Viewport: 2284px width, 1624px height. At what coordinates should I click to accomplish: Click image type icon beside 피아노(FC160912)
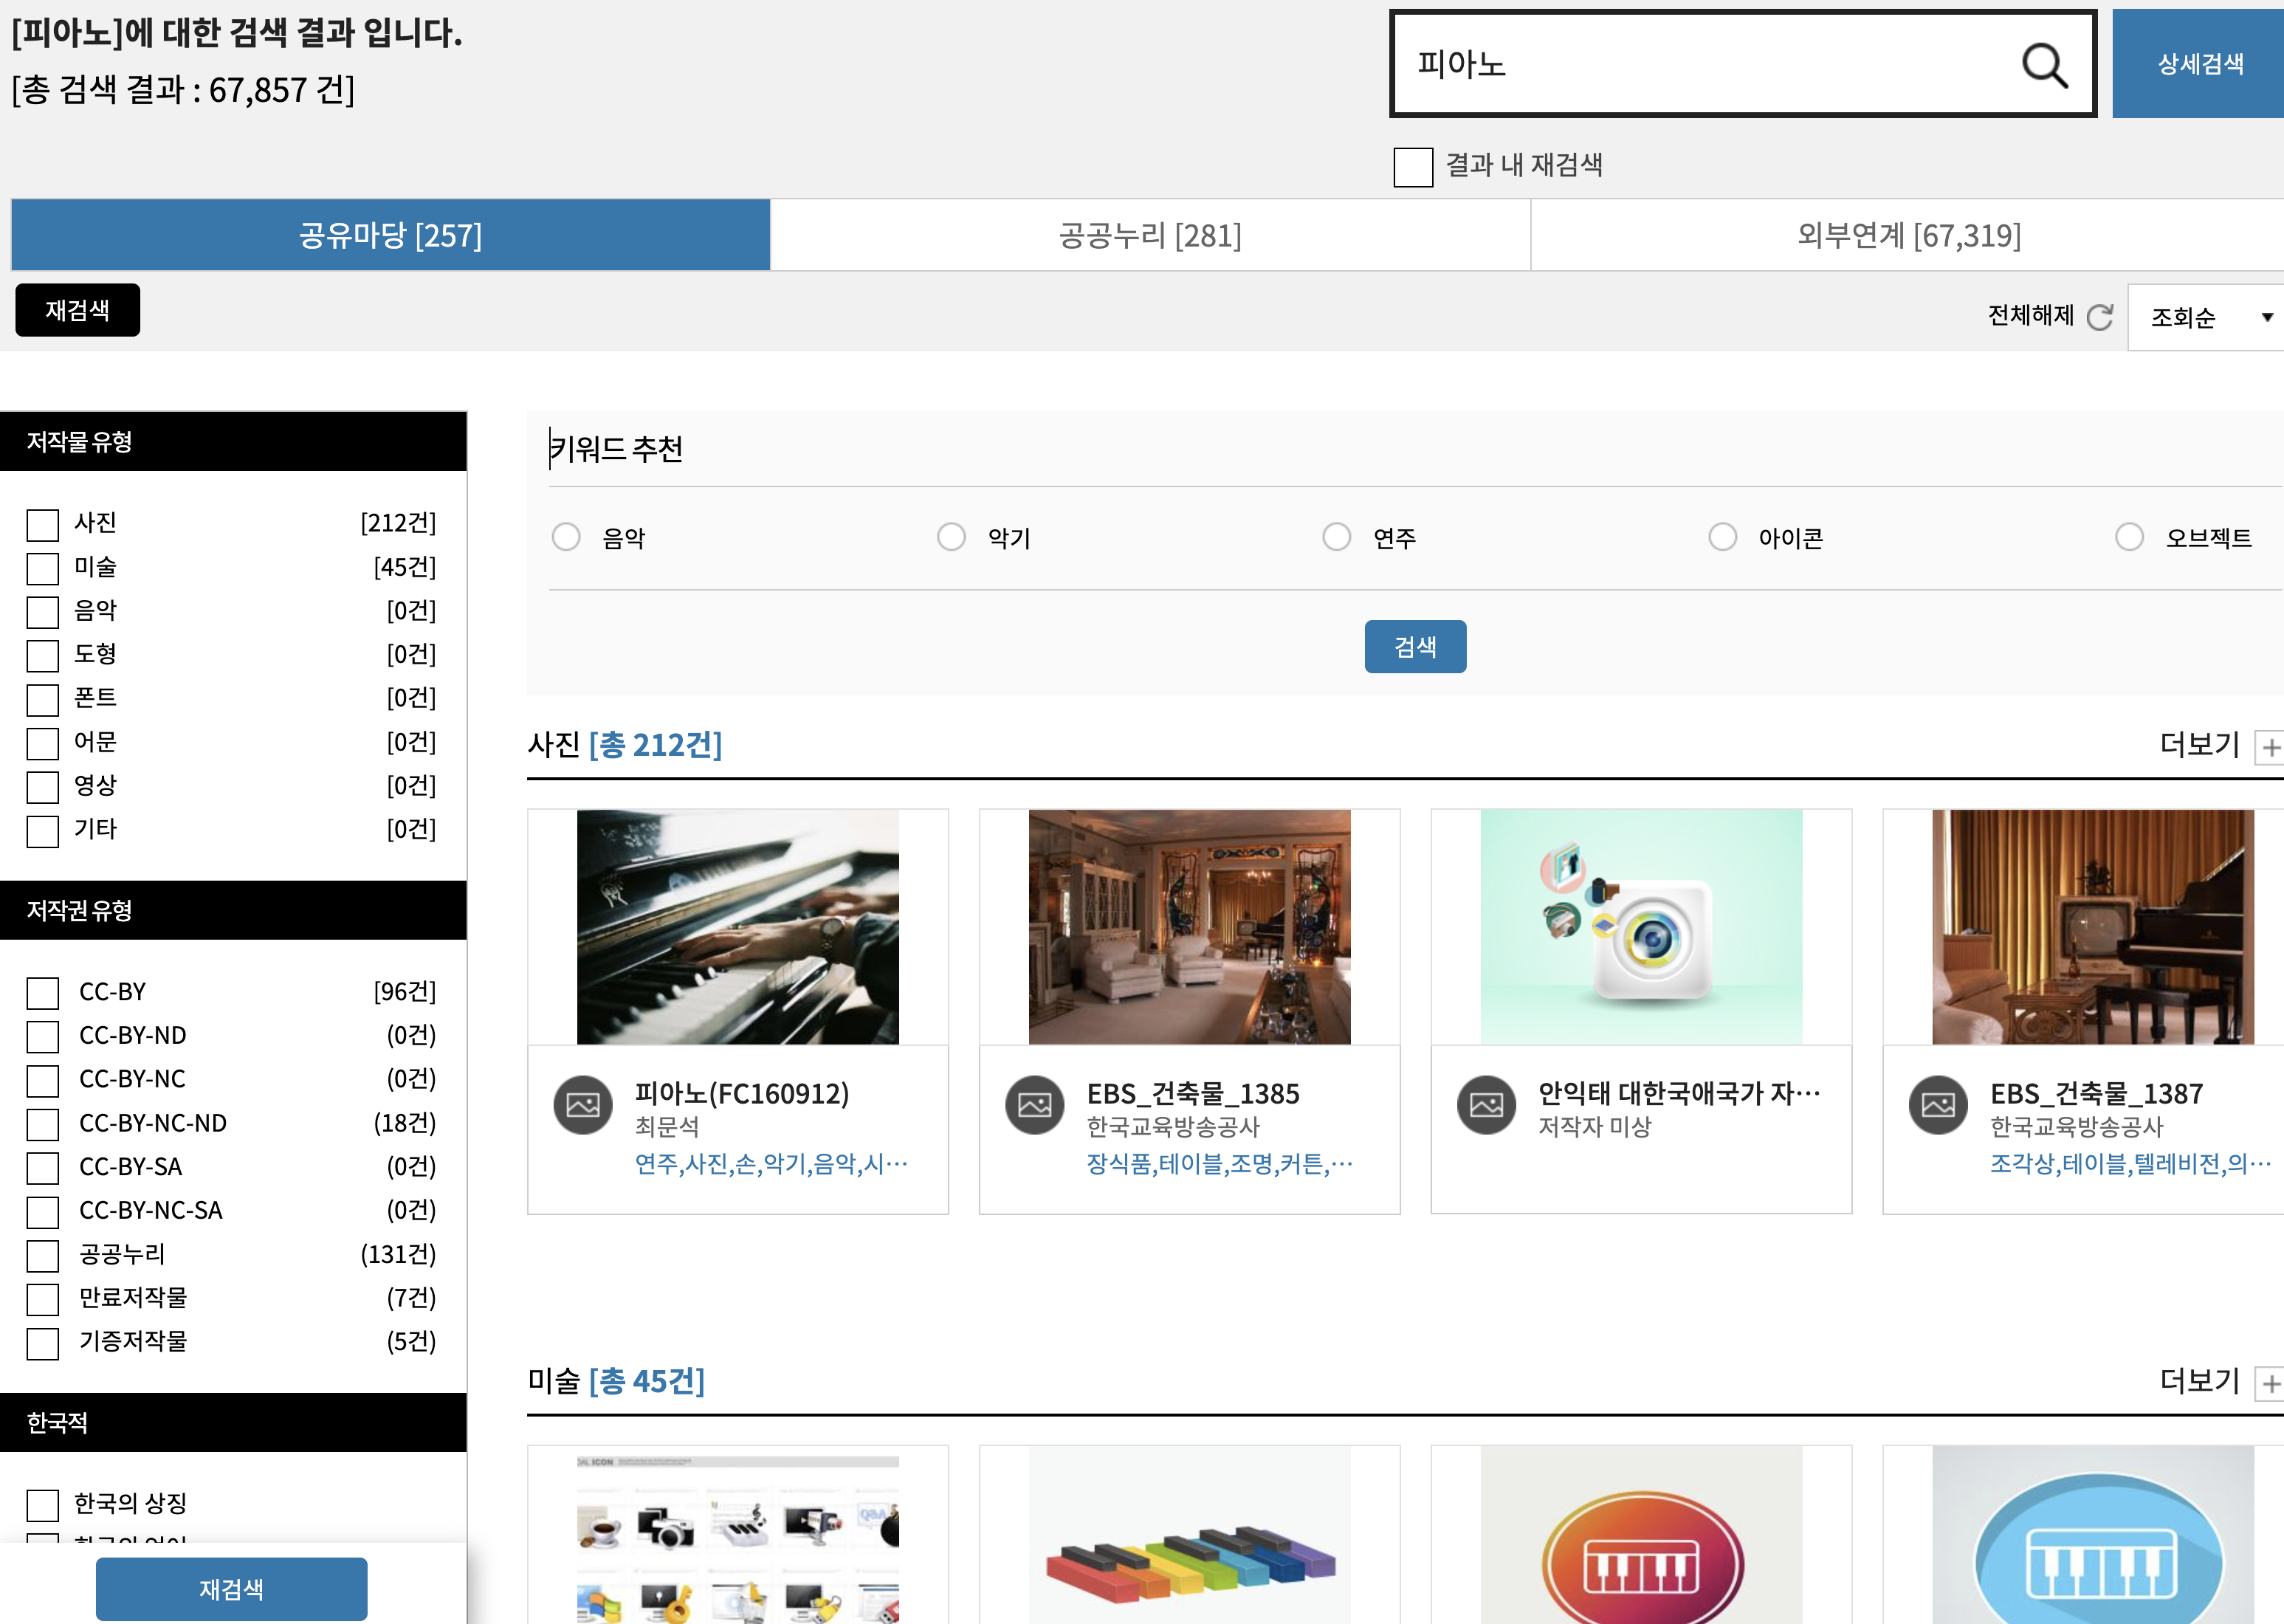tap(582, 1105)
